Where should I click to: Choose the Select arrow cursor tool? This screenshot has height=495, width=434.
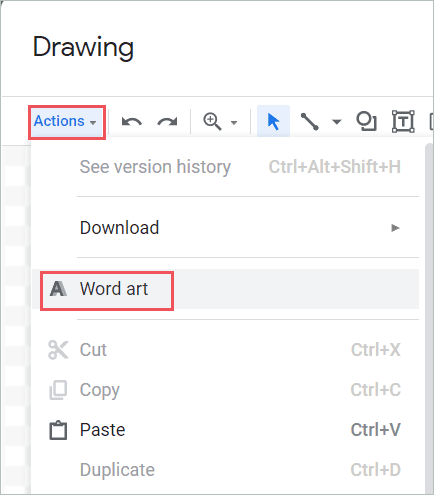point(273,121)
